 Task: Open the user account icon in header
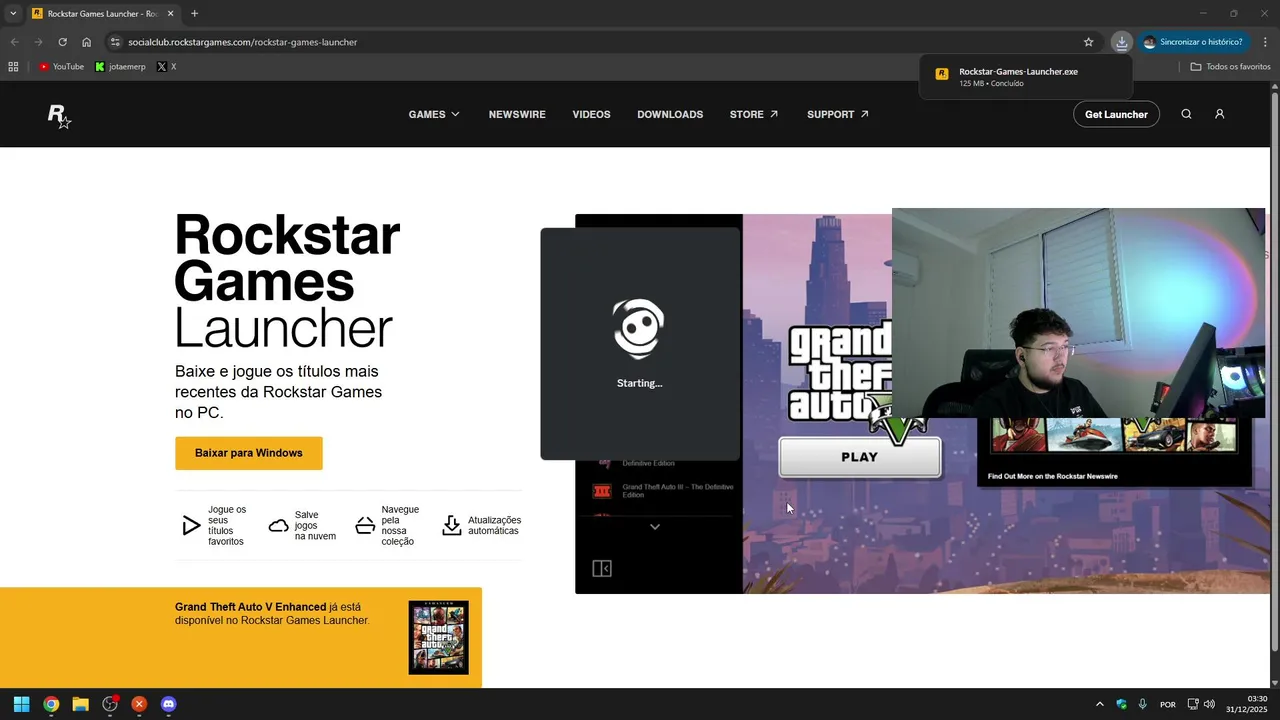click(1219, 114)
